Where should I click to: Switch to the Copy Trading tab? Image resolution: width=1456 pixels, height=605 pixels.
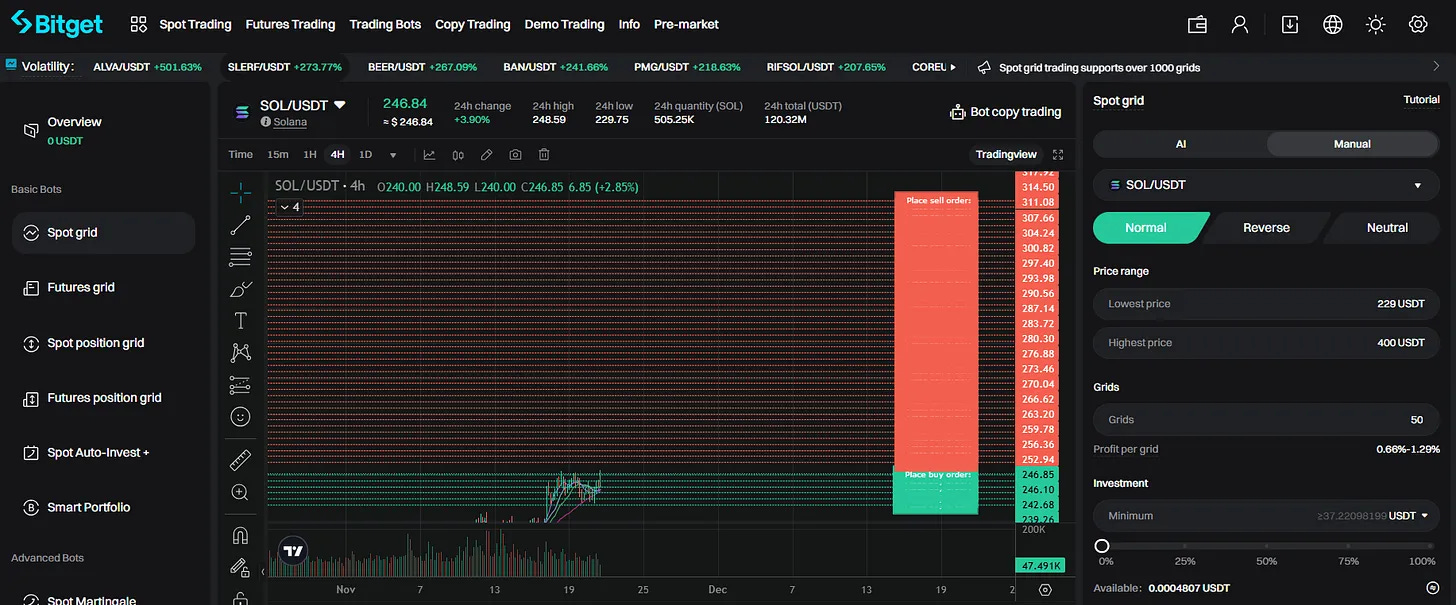(x=472, y=24)
